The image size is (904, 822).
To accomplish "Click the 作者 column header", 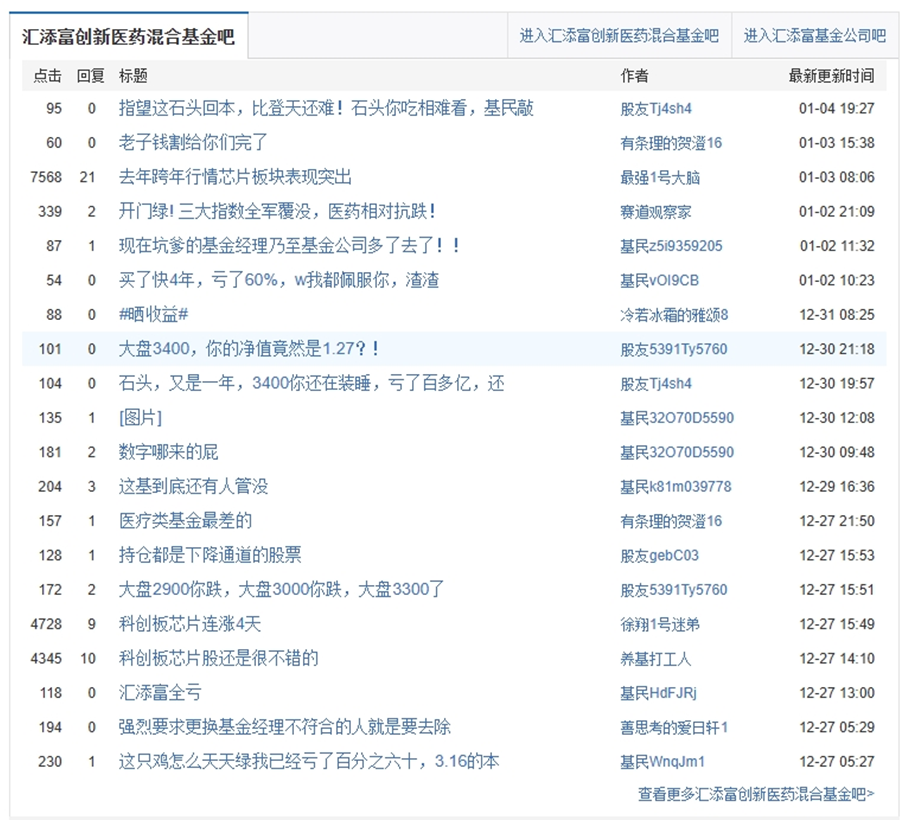I will click(634, 76).
